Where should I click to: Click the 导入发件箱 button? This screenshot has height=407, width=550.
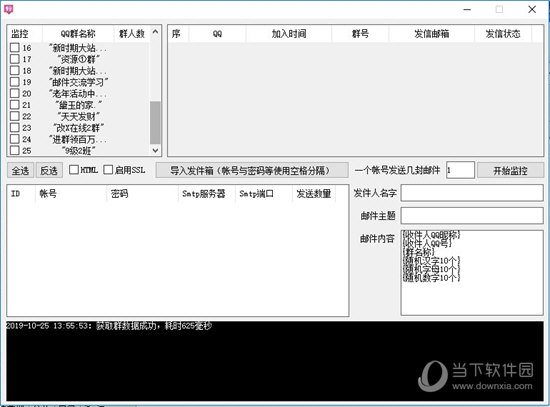252,171
